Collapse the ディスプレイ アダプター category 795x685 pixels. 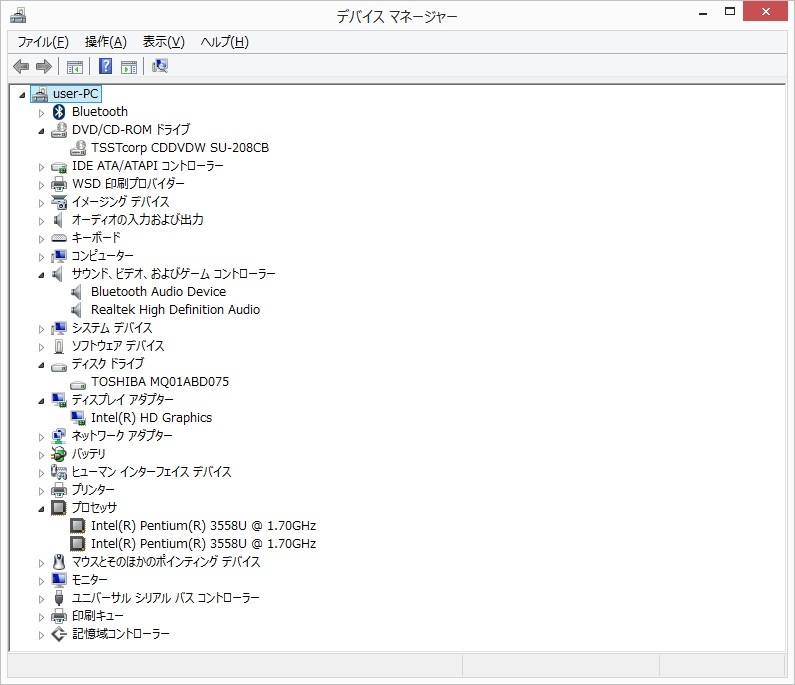[41, 401]
